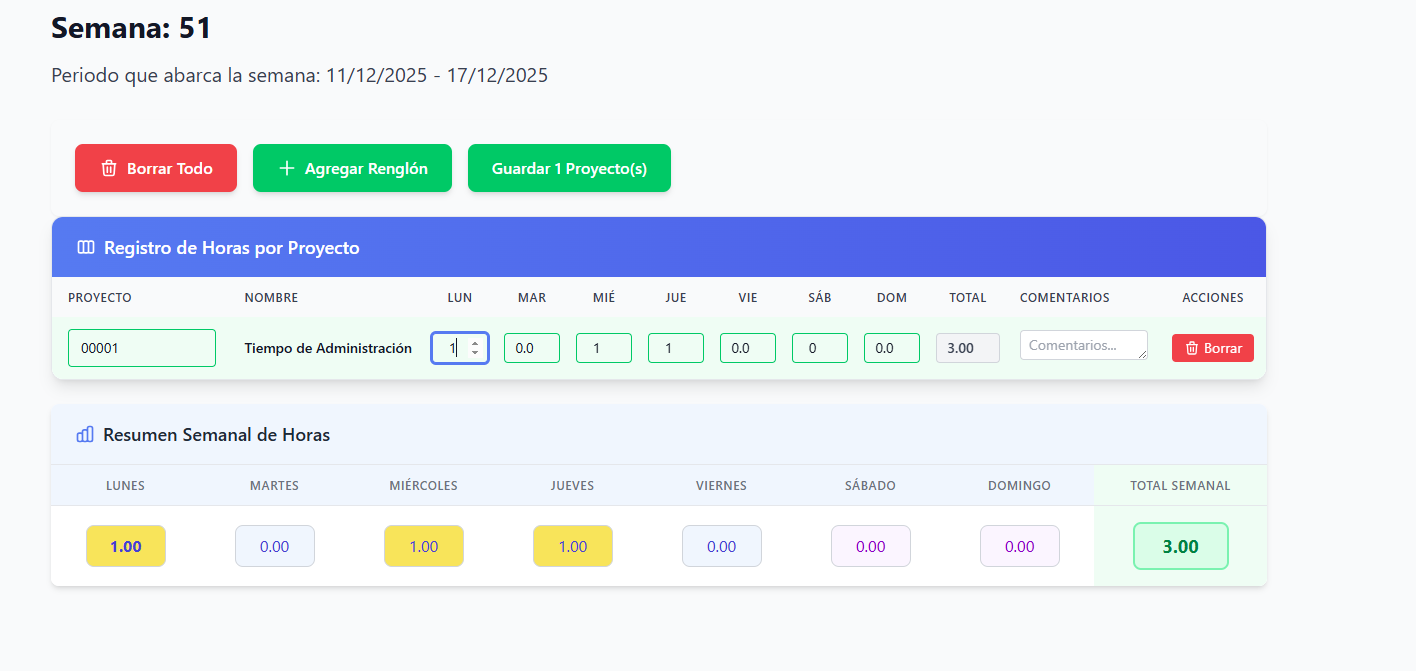Click the yellow Lunes 1.00 summary badge
This screenshot has width=1416, height=671.
[126, 546]
